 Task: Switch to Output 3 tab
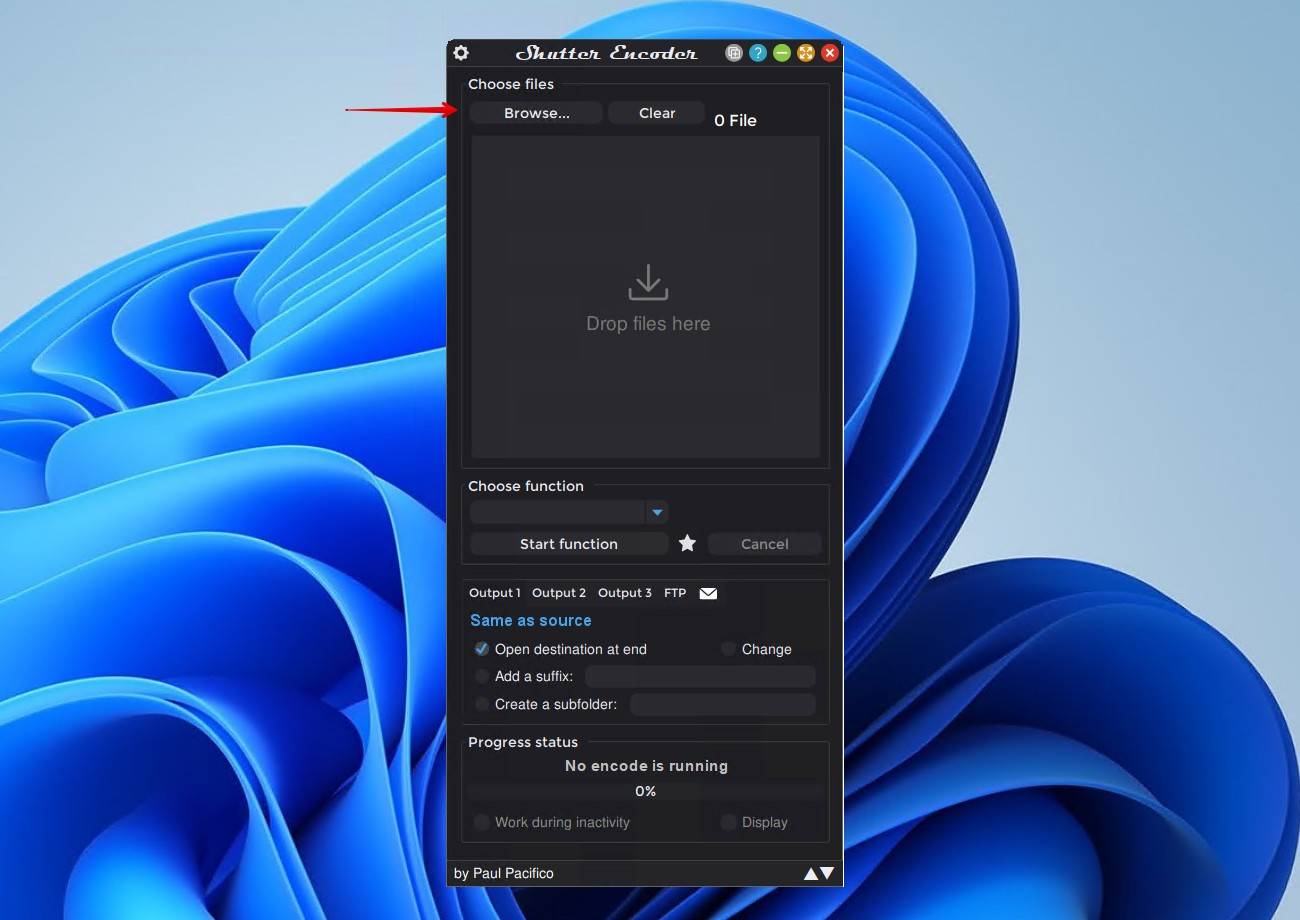(x=625, y=593)
